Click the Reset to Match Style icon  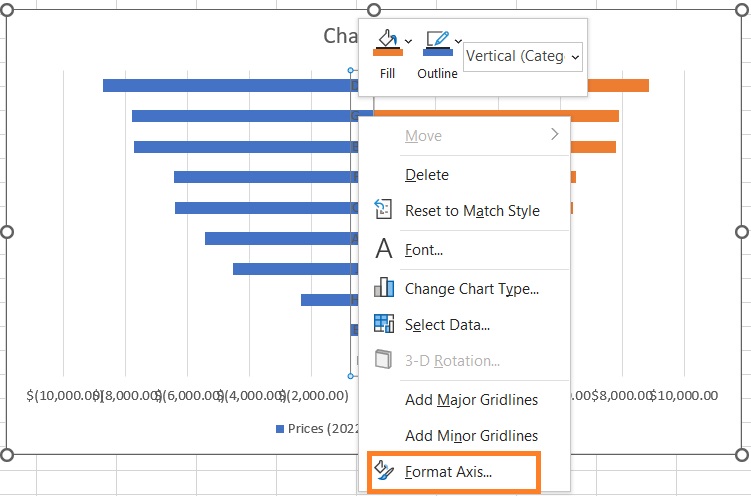(383, 209)
